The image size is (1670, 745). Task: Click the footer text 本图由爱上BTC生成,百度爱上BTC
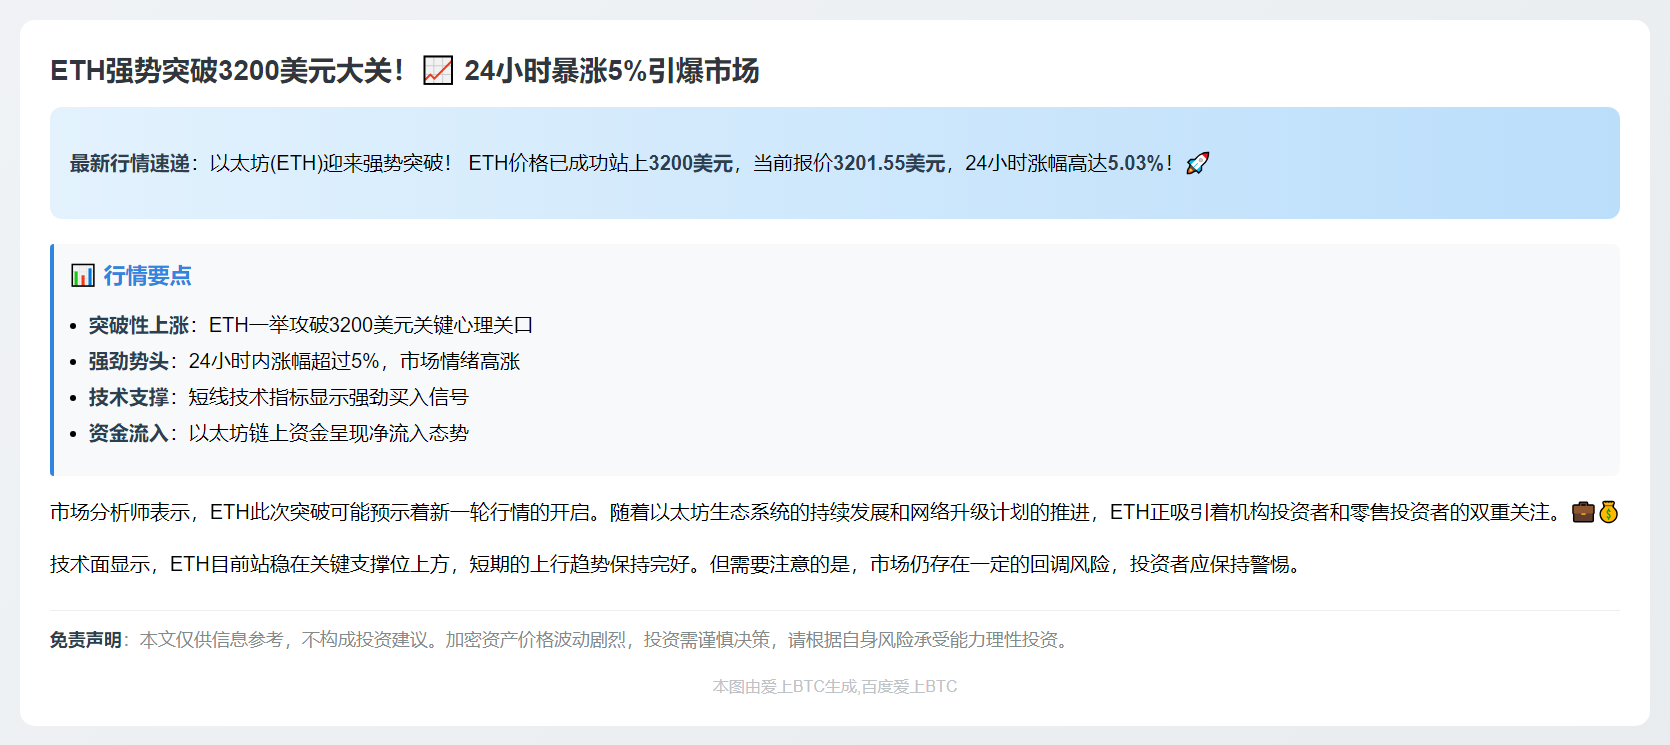pos(835,687)
